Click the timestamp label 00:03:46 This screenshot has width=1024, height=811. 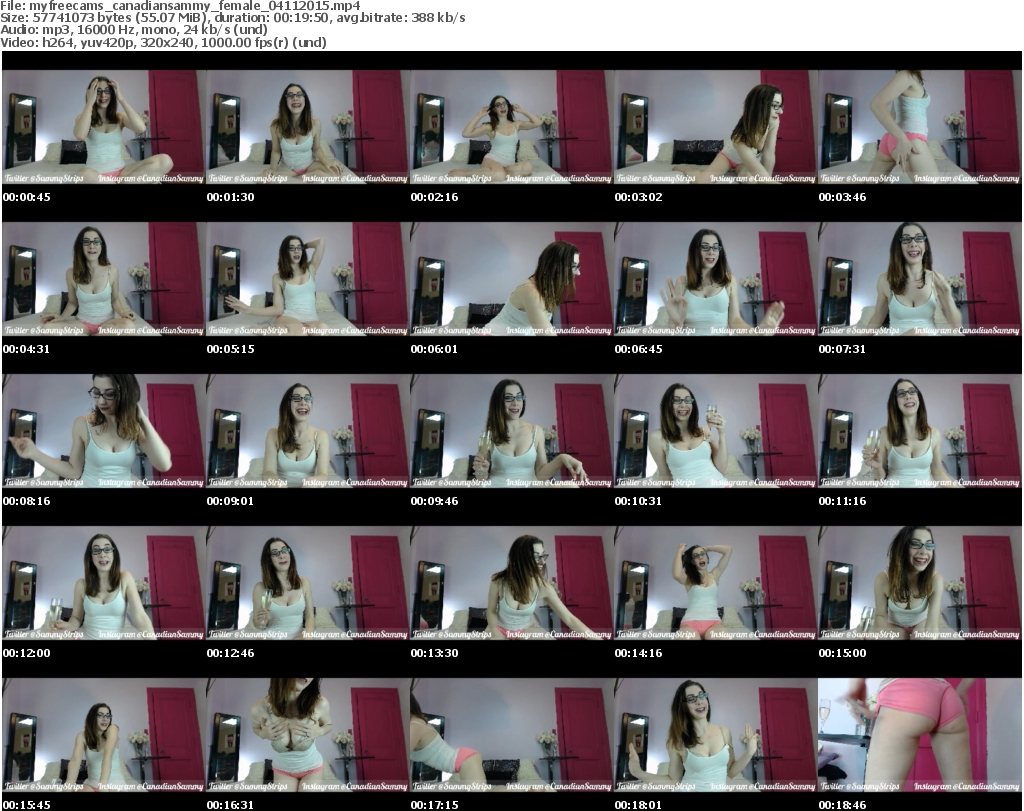842,197
